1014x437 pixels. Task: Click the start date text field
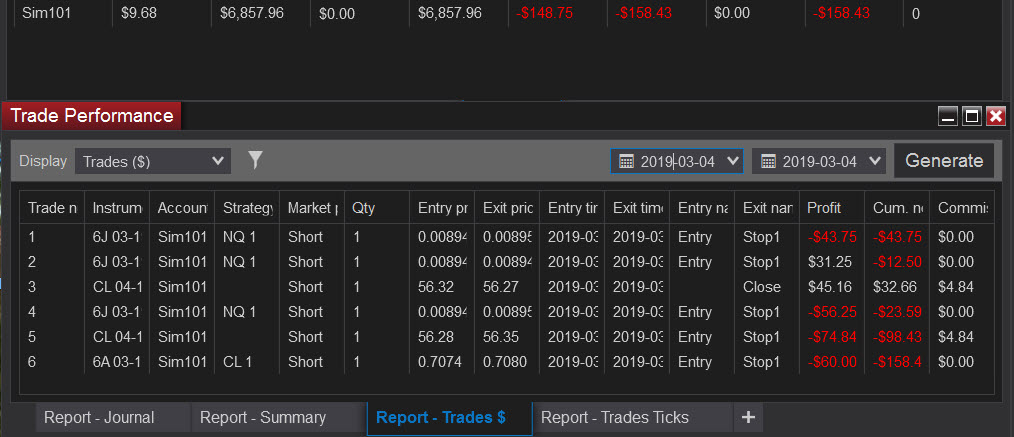678,162
